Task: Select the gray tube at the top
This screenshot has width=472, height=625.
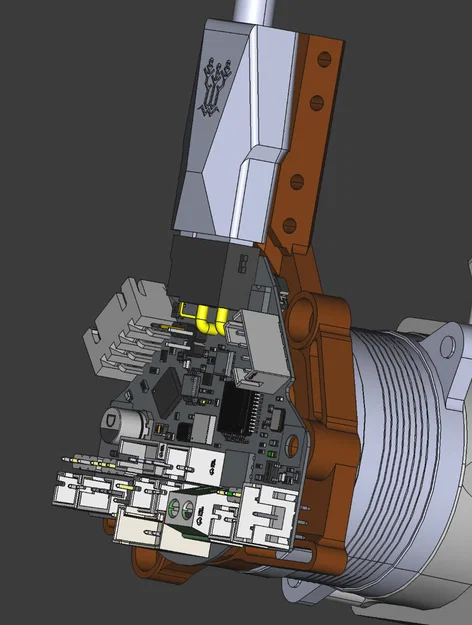Action: point(253,11)
